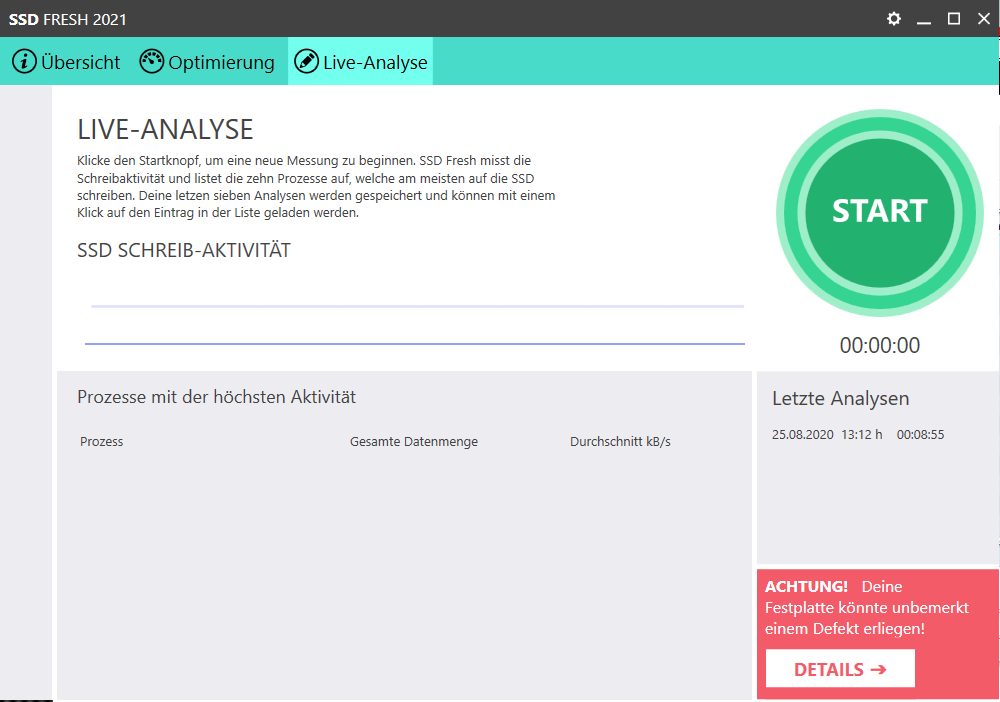Click the SSD Schreib-Aktivität graph line

click(415, 343)
